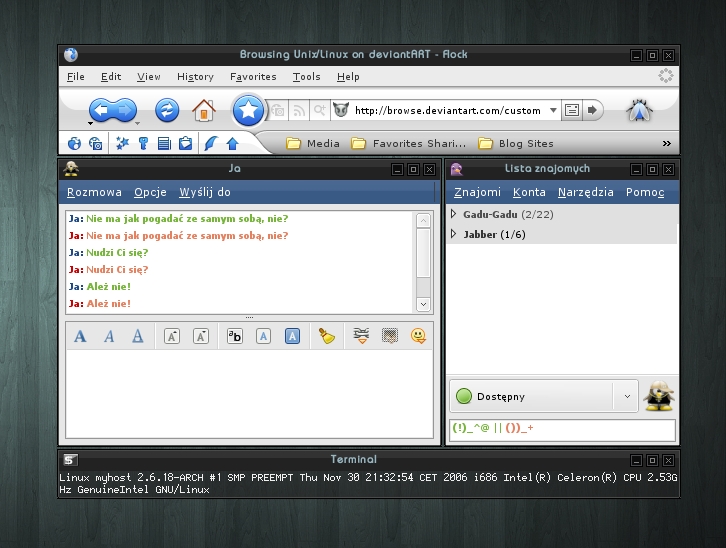The height and width of the screenshot is (548, 726).
Task: Open the news feeds list icon
Action: pyautogui.click(x=164, y=143)
